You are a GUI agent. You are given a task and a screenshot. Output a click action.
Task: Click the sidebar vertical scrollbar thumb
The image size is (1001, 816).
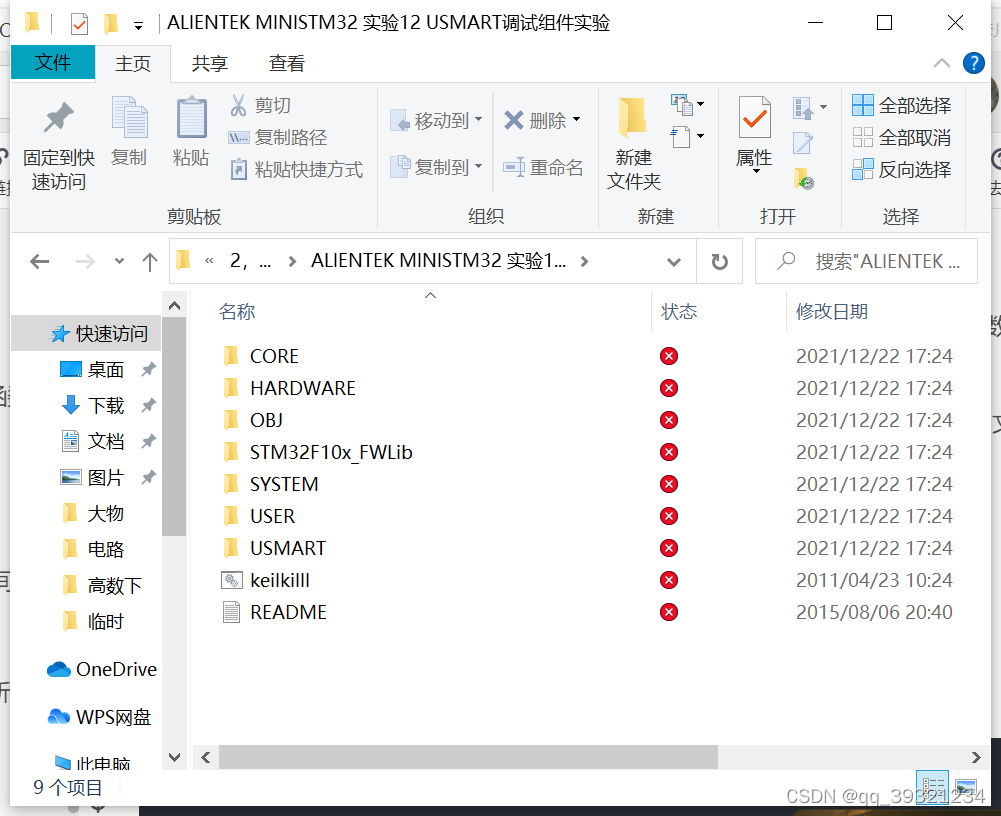point(174,426)
